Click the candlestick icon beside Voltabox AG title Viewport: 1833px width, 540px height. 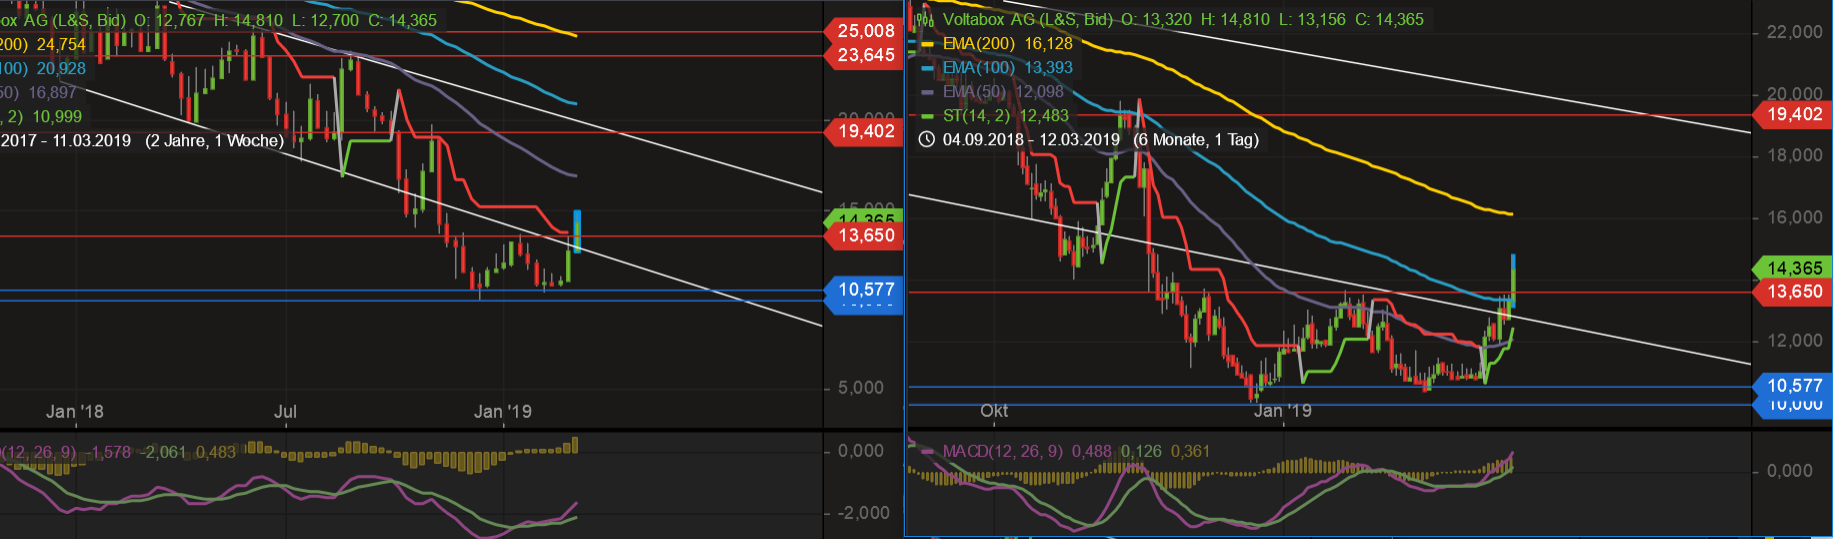926,19
